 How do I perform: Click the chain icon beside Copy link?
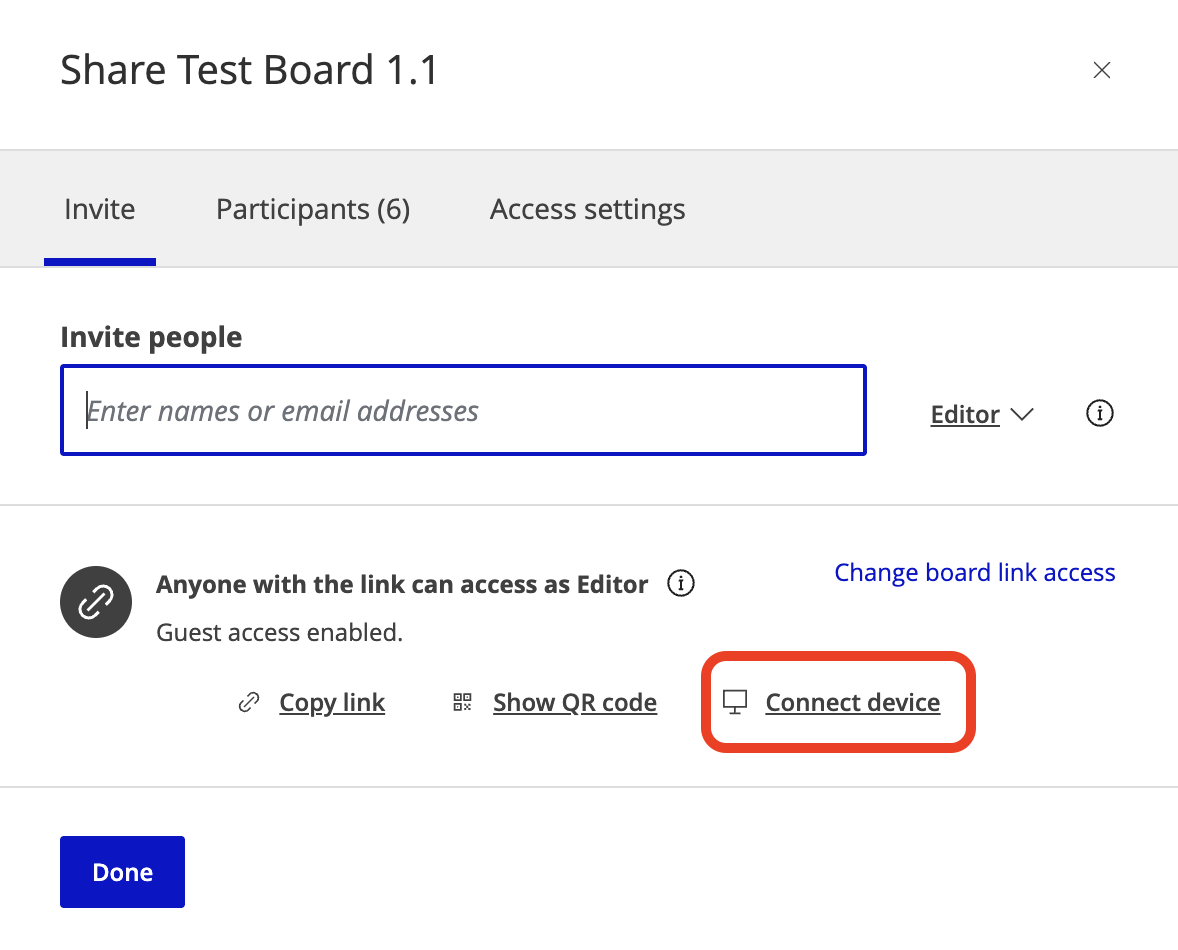[249, 702]
